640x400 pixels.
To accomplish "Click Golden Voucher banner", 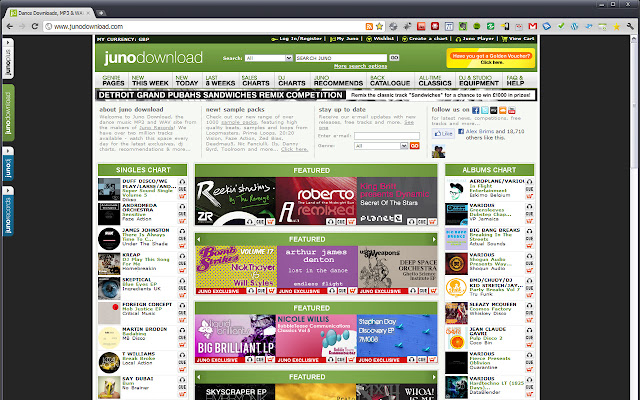I will (x=491, y=58).
